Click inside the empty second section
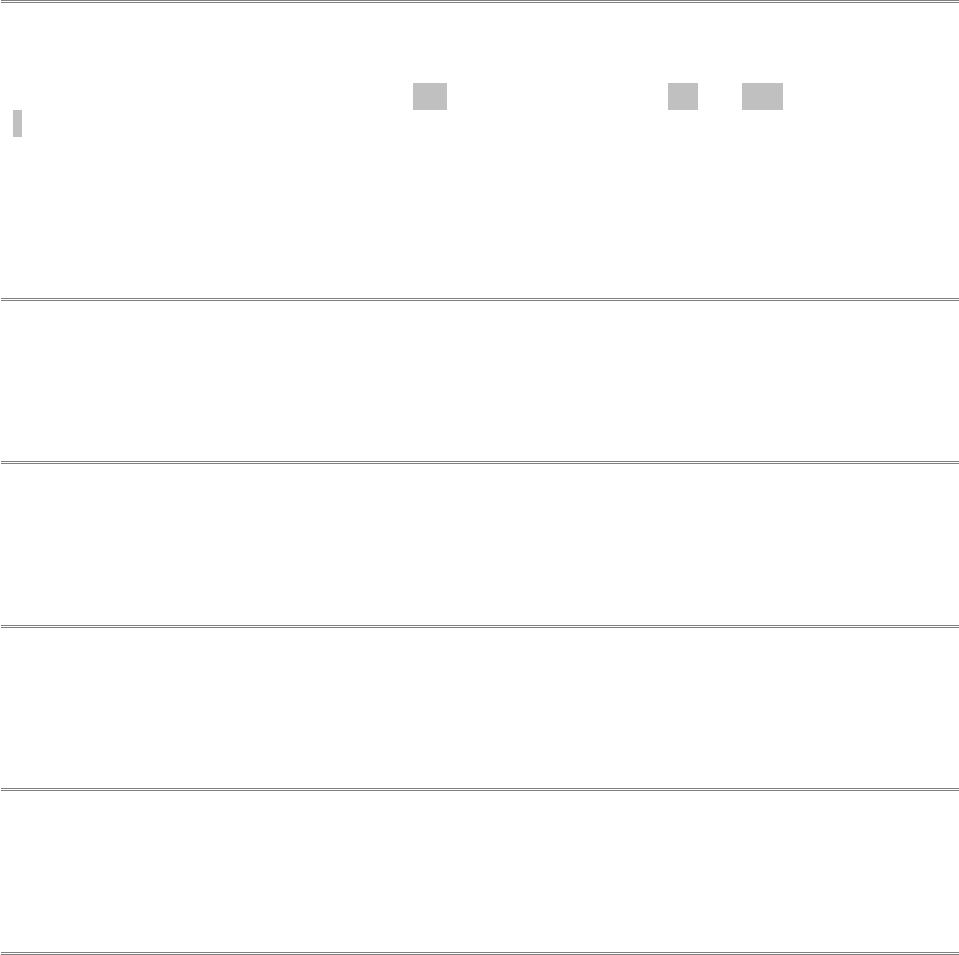 click(479, 381)
